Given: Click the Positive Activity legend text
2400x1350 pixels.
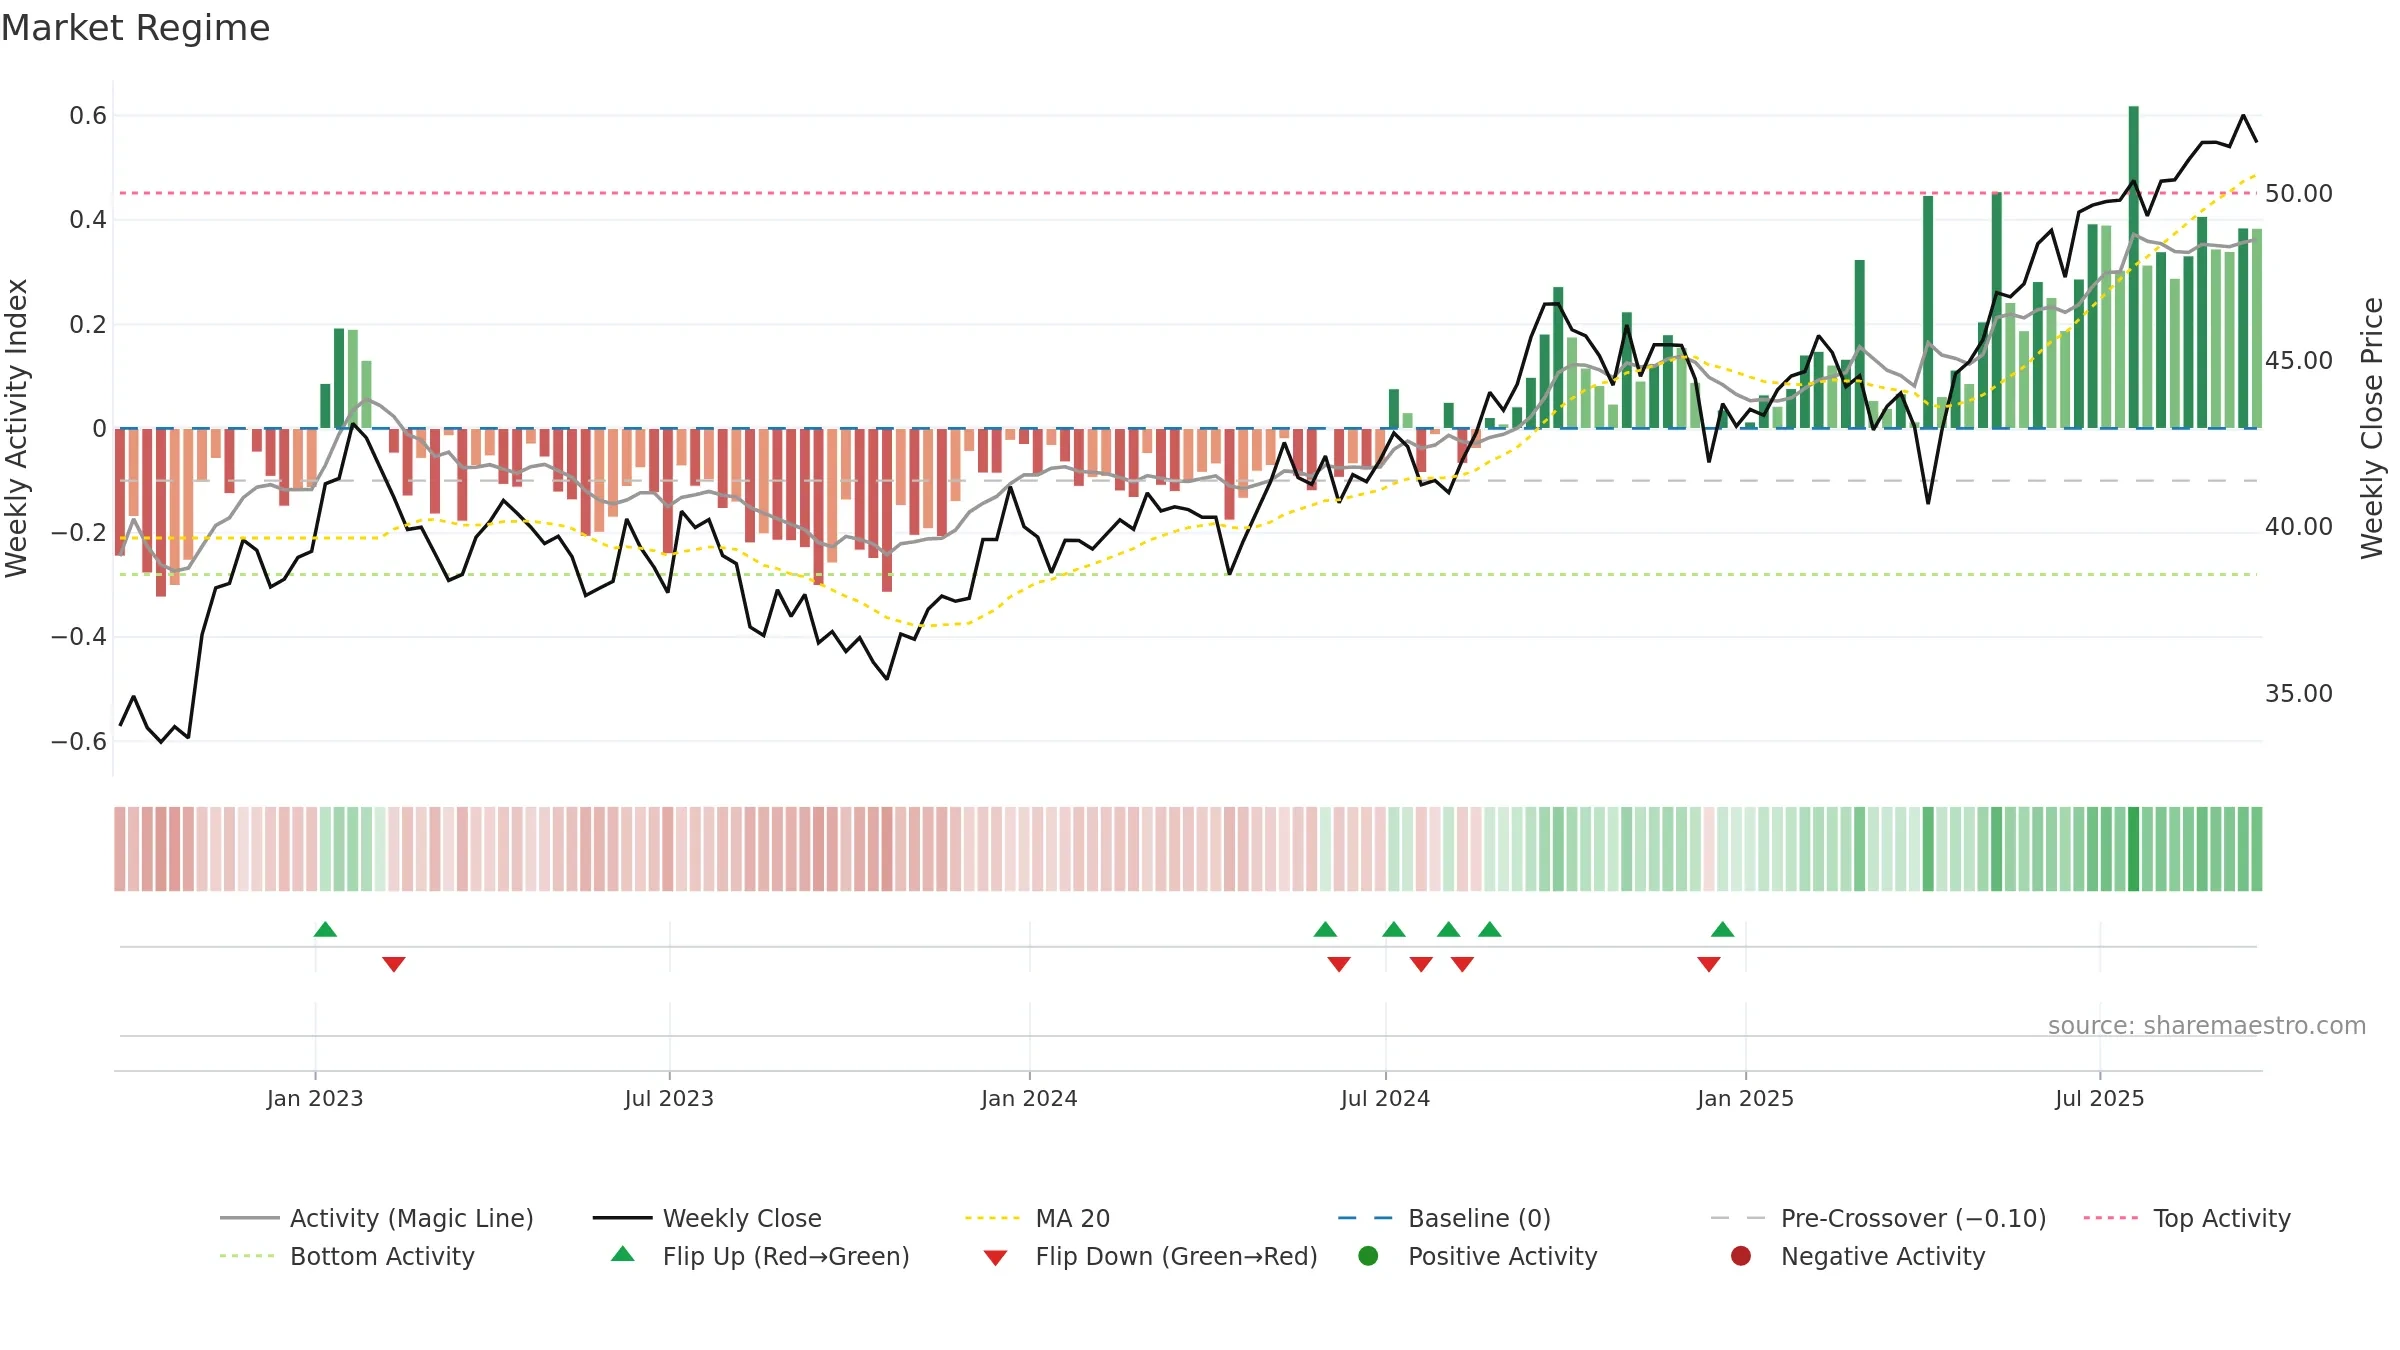Looking at the screenshot, I should click(x=1503, y=1256).
